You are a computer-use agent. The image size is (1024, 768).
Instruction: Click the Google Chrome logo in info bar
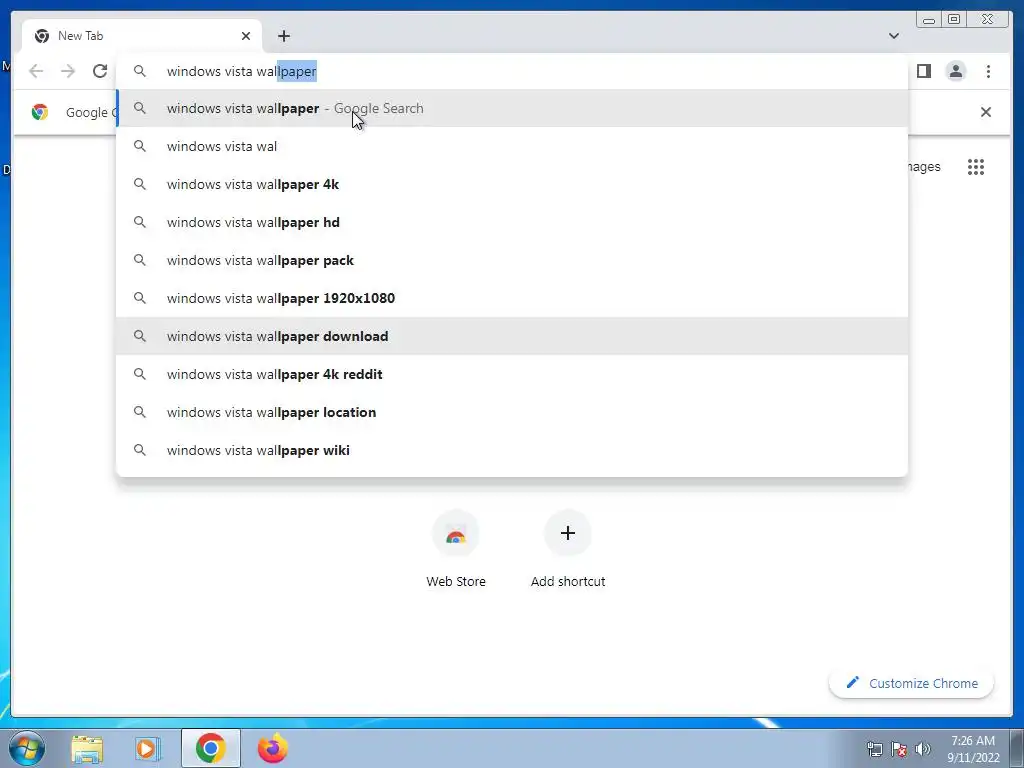click(x=40, y=112)
